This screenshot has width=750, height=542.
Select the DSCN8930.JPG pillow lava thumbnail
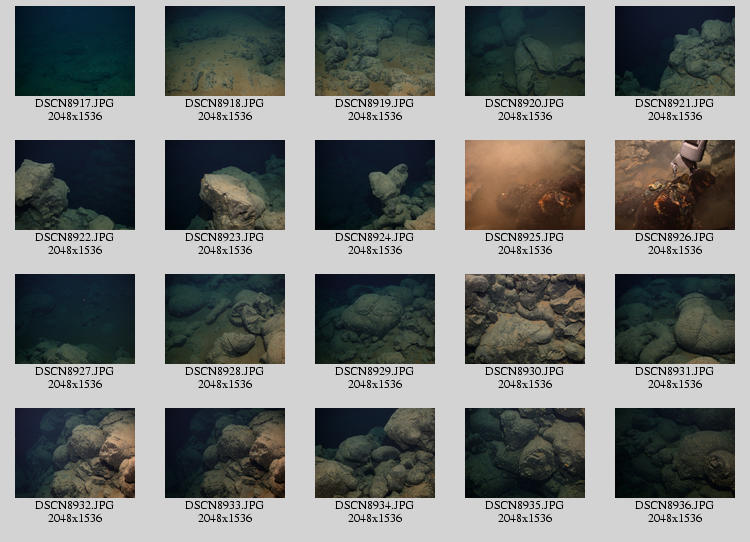click(525, 319)
